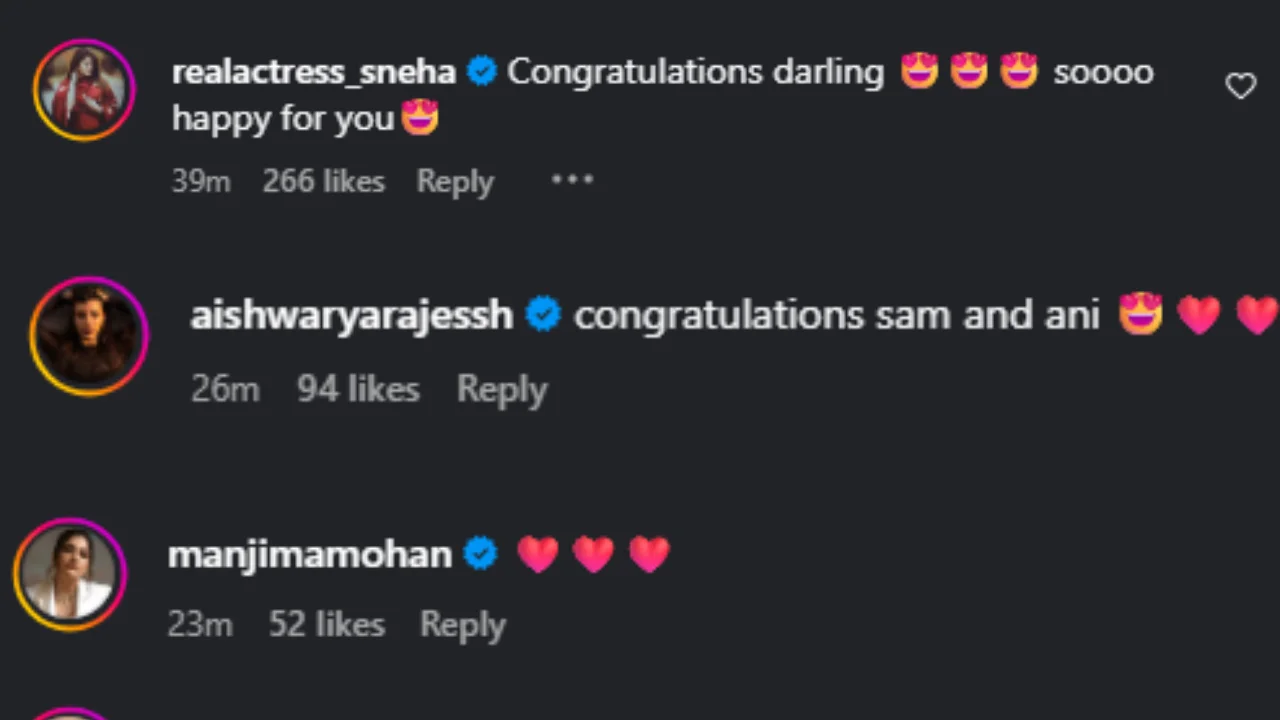
Task: Open the username realactress_sneha
Action: [313, 71]
